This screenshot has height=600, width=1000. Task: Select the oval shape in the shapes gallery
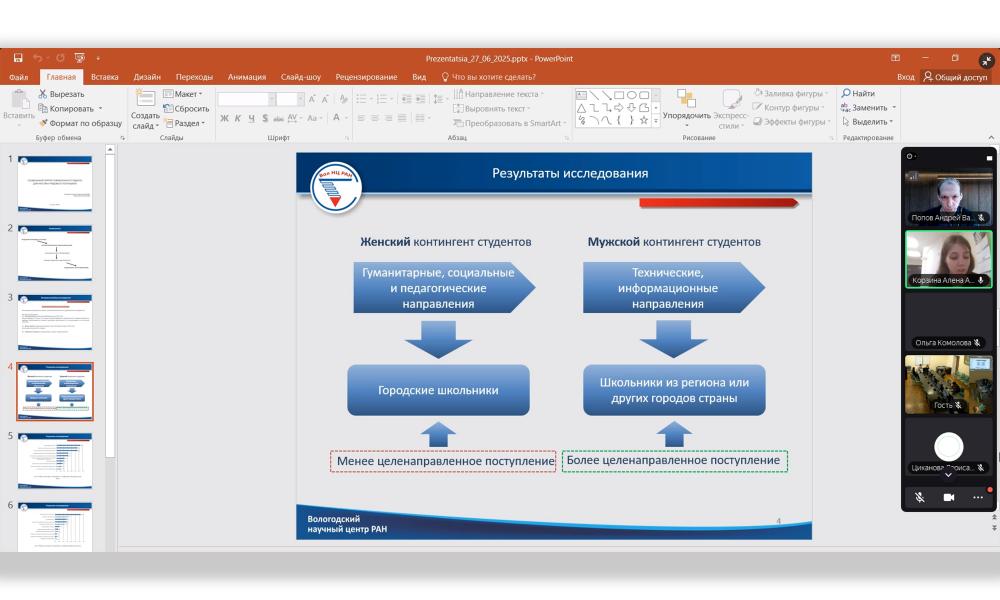pyautogui.click(x=632, y=95)
